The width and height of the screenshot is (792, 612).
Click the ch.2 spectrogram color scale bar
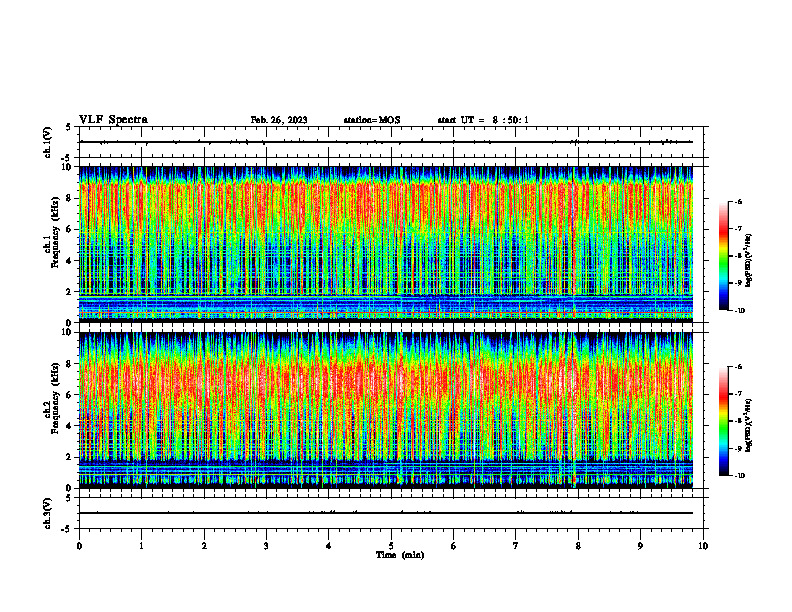723,421
